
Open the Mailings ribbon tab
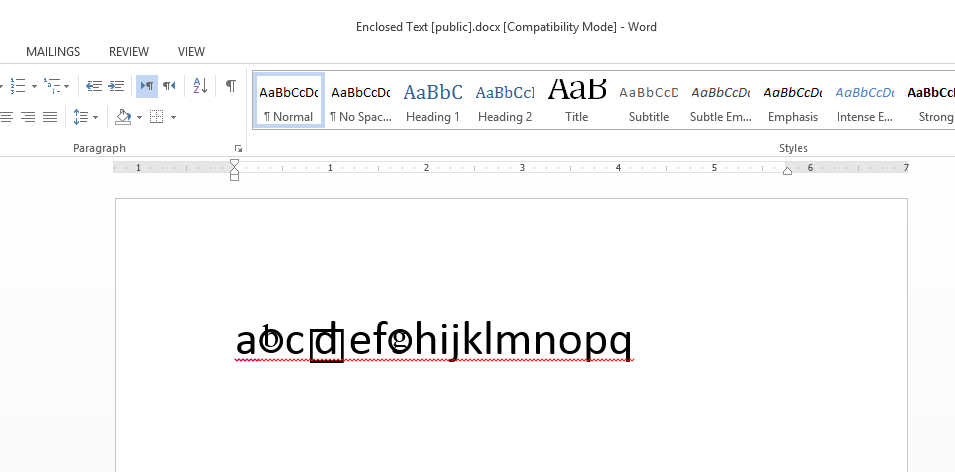click(x=53, y=52)
